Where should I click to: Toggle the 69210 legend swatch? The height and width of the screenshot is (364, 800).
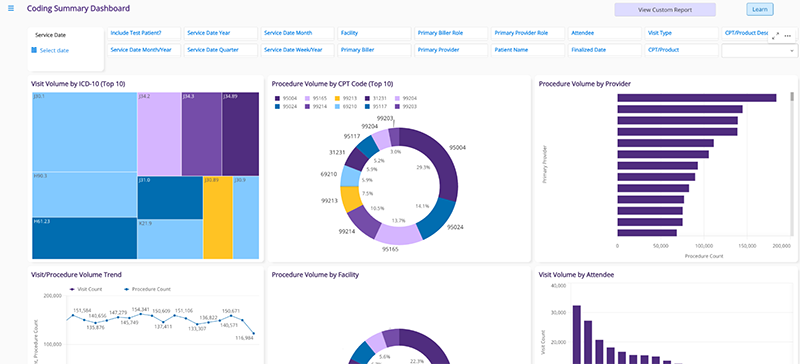point(337,107)
